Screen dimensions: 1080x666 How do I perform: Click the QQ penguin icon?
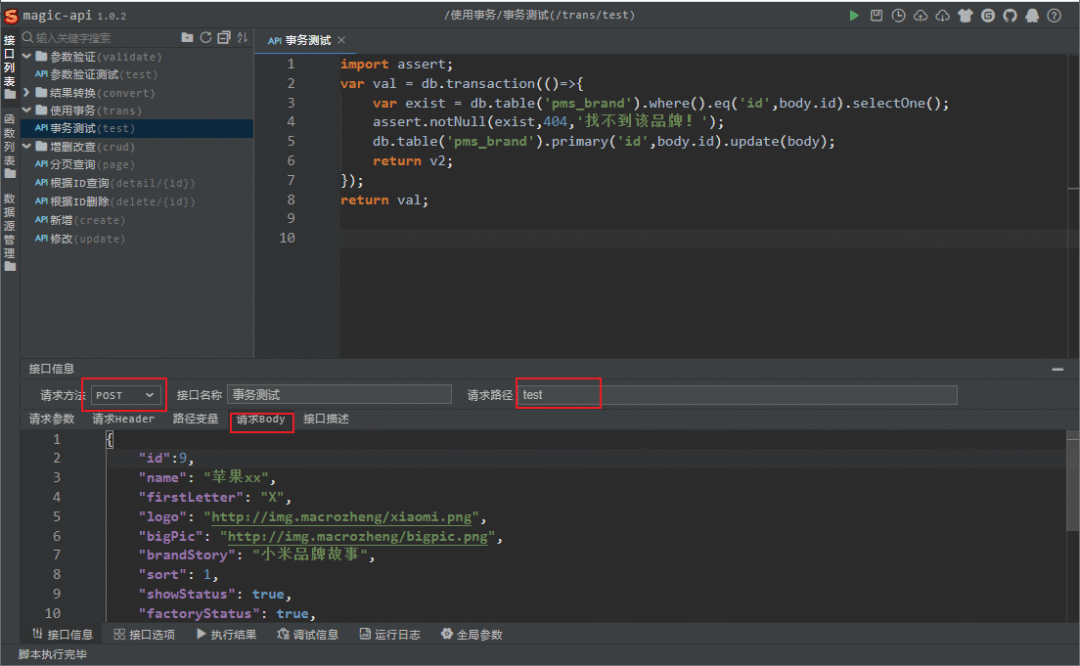coord(1032,15)
